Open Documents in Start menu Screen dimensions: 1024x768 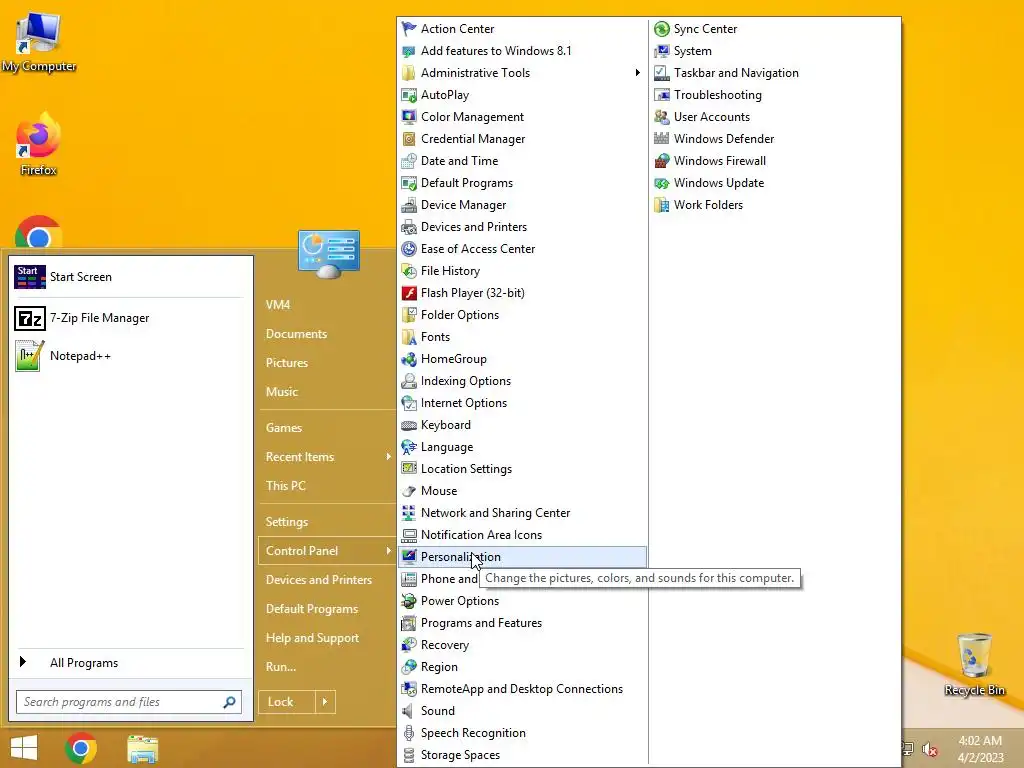(x=296, y=334)
